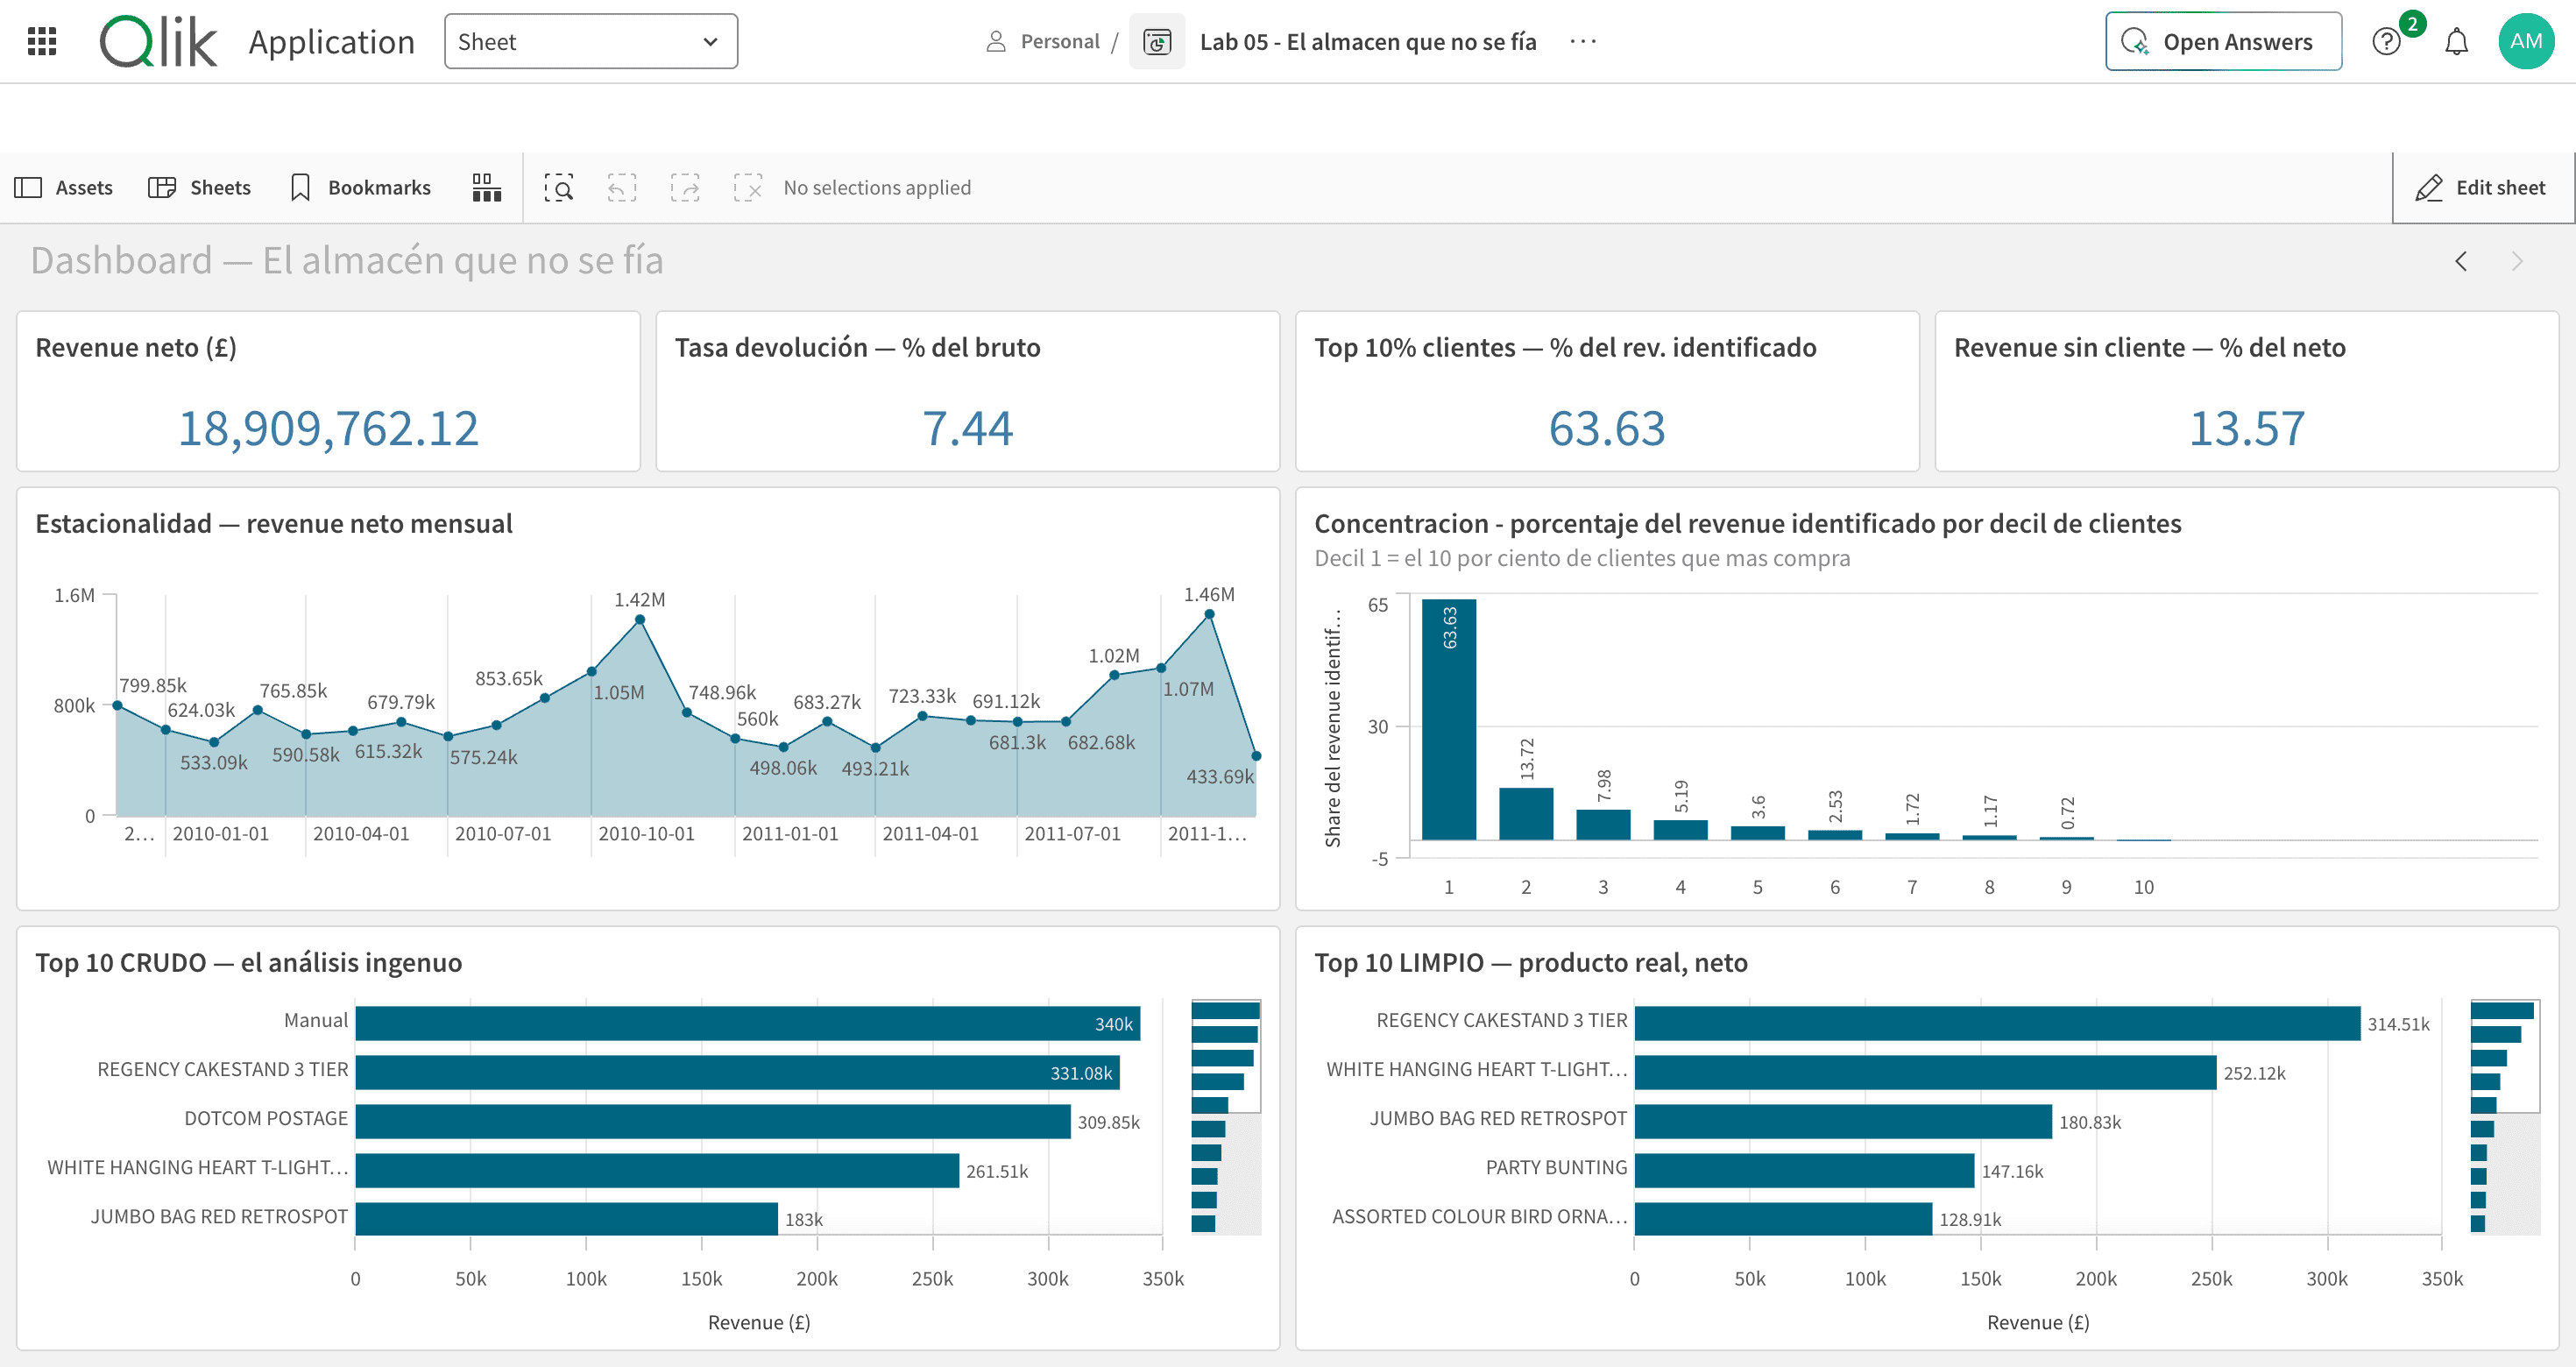The image size is (2576, 1367).
Task: Click the Revenue sin cliente value 13.57
Action: (x=2247, y=428)
